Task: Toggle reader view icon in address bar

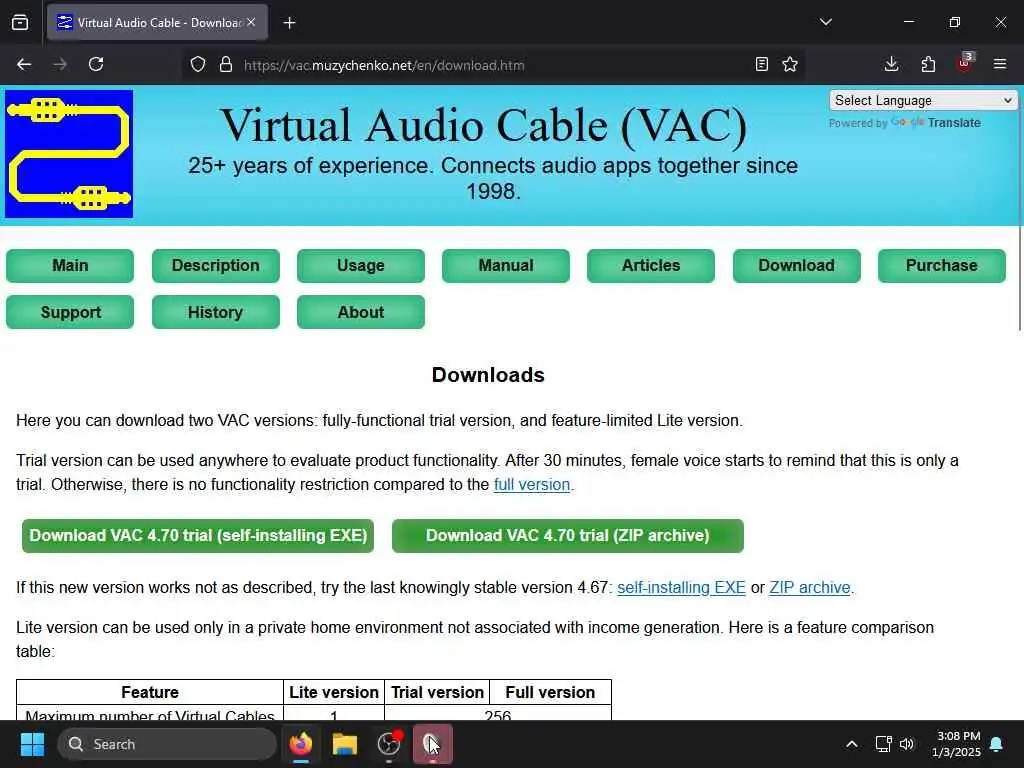Action: click(x=761, y=65)
